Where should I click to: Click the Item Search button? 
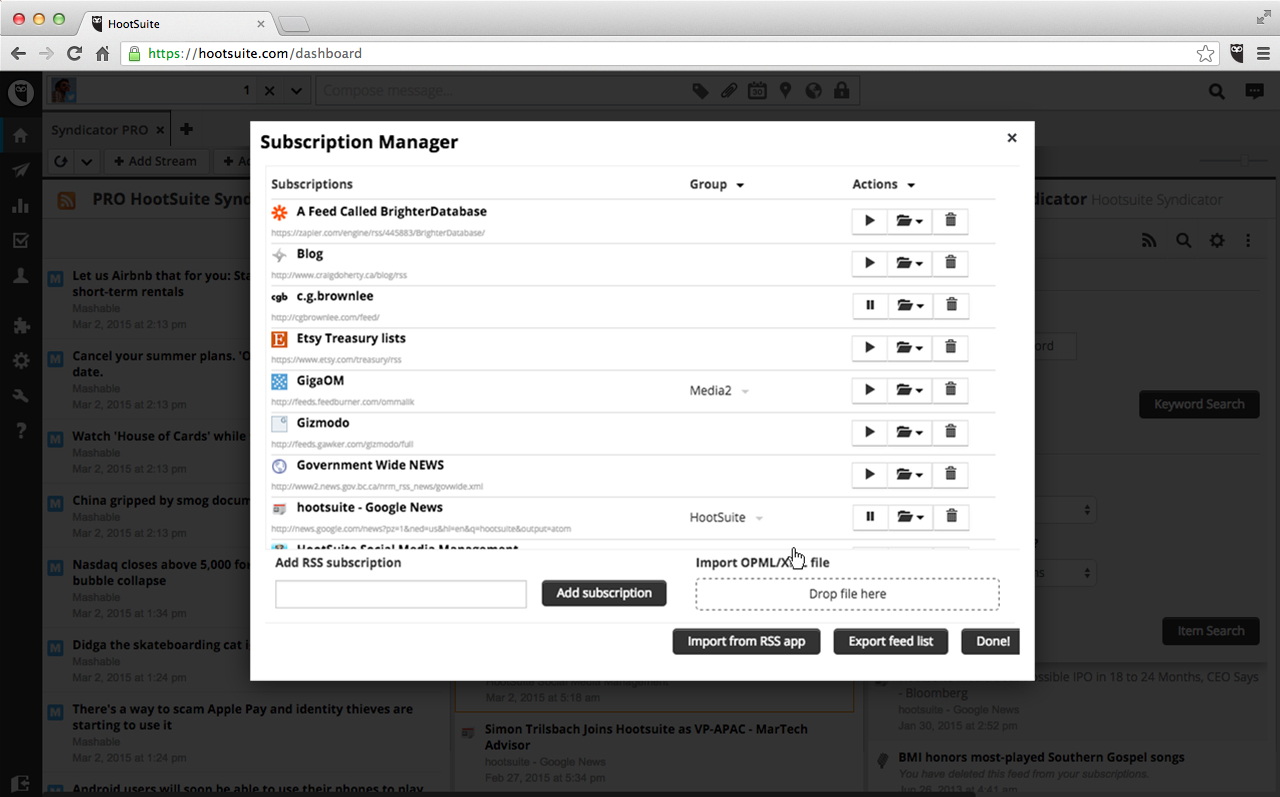[1210, 631]
